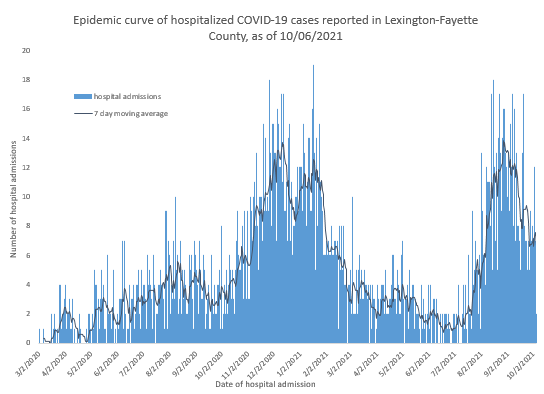Click the 8/2/2020 date axis label
Viewport: 544px width, 394px height.
click(x=159, y=364)
